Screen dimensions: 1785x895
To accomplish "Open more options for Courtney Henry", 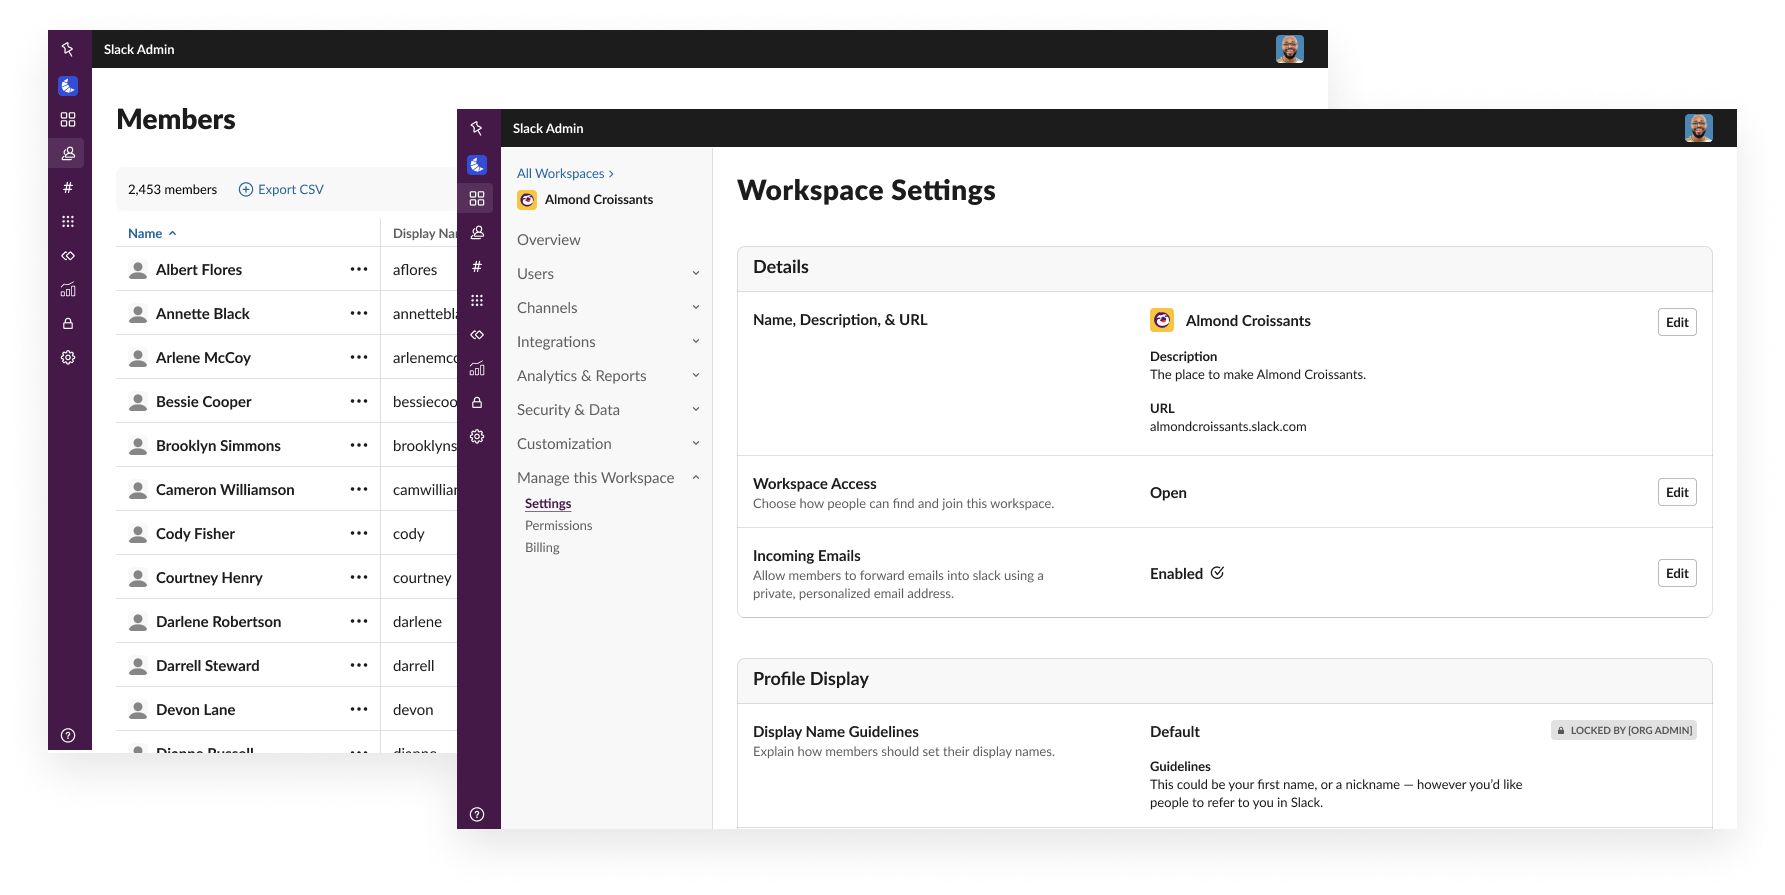I will coord(359,577).
